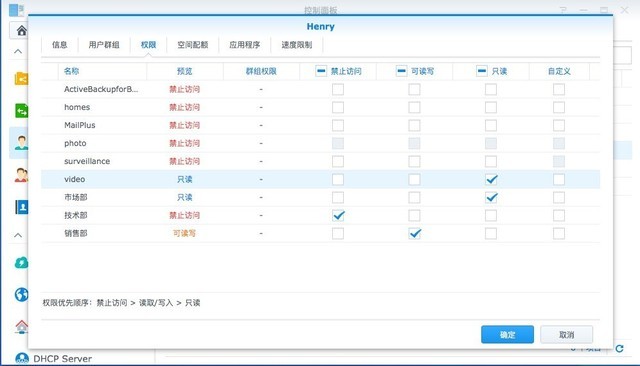Check 自定义 for homes row

[559, 107]
